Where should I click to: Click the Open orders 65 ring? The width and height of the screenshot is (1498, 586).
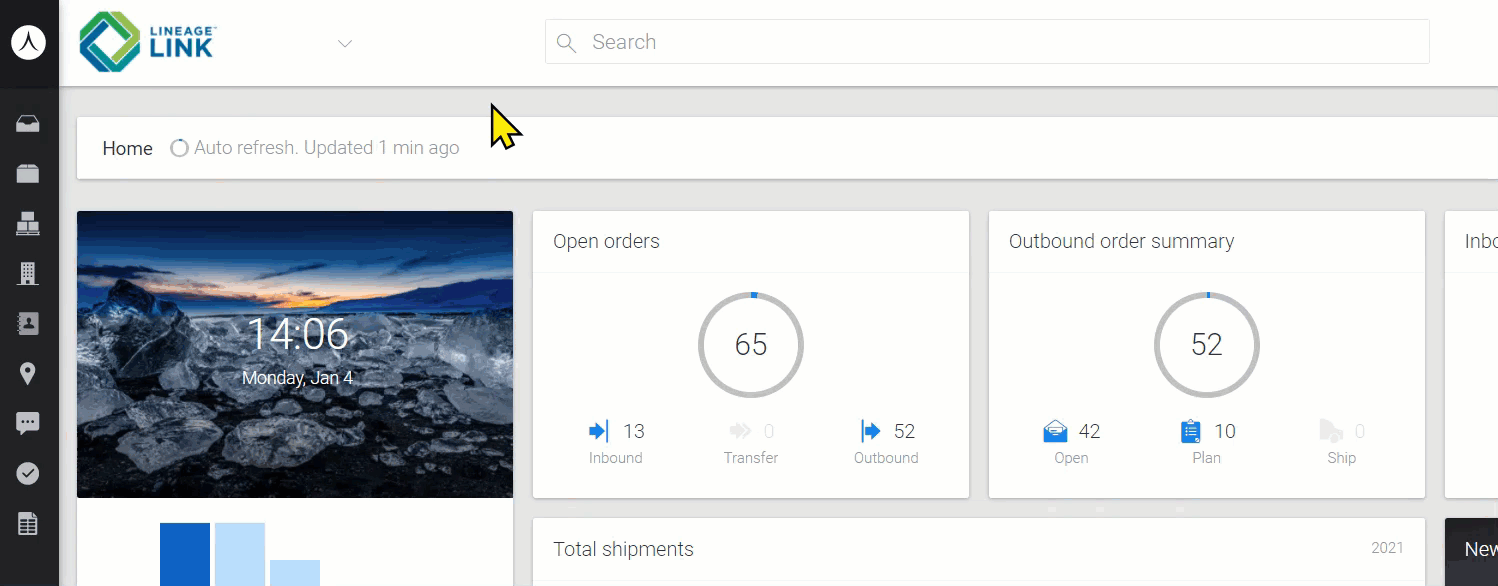click(751, 345)
